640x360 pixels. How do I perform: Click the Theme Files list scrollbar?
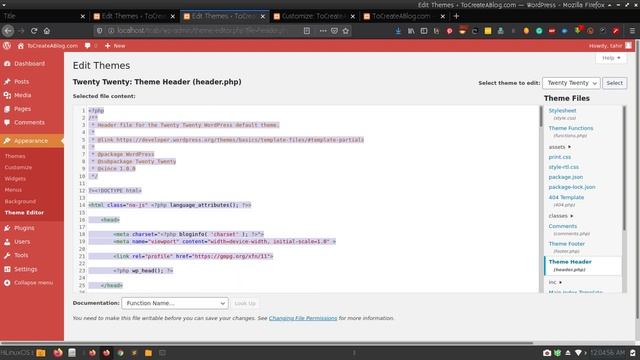pyautogui.click(x=624, y=168)
